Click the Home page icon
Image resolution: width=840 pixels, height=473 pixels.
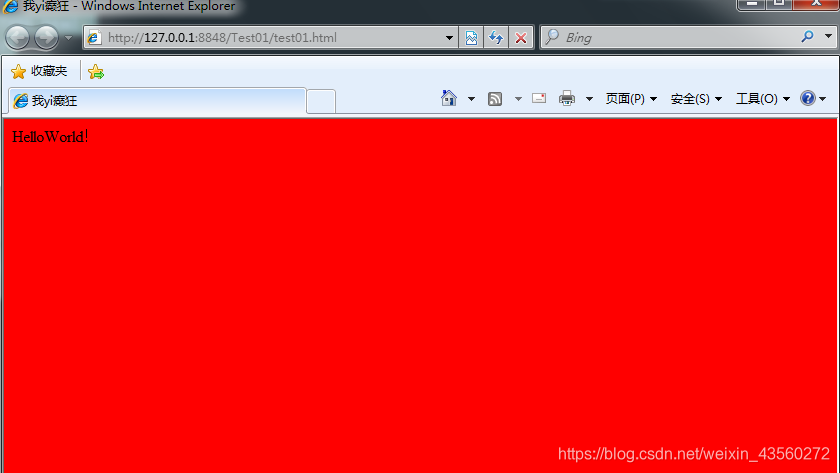(x=449, y=99)
